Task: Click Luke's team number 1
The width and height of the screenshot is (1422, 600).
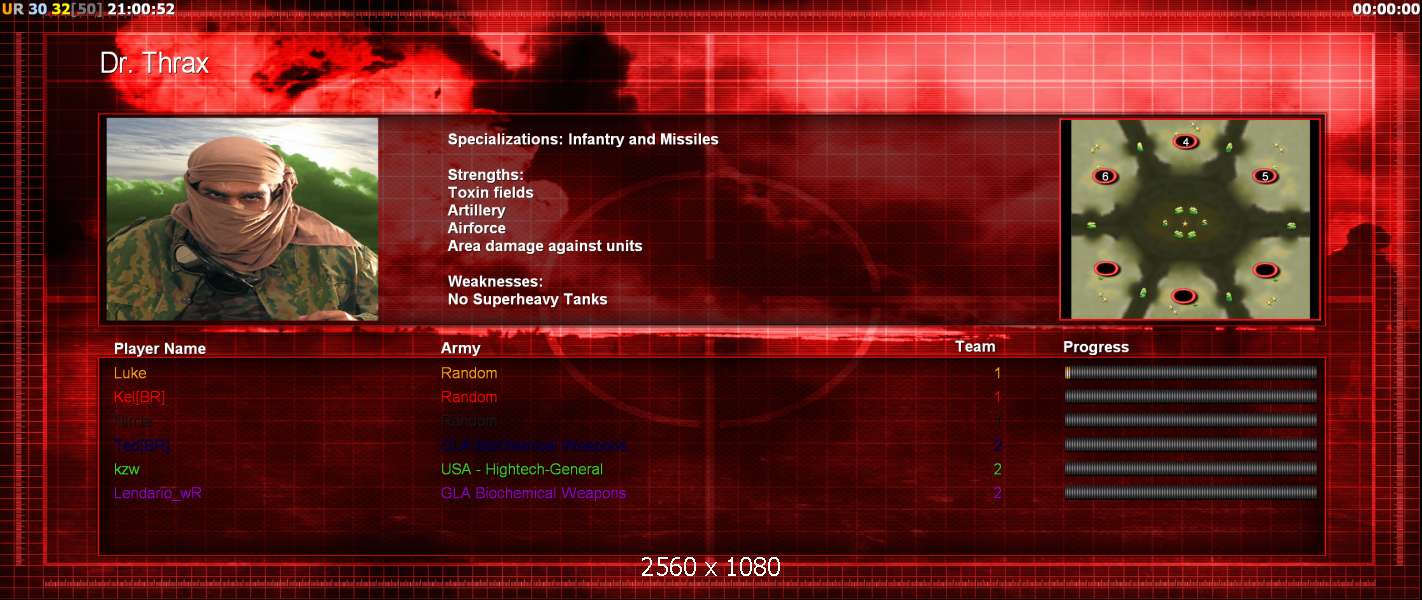Action: pyautogui.click(x=997, y=373)
